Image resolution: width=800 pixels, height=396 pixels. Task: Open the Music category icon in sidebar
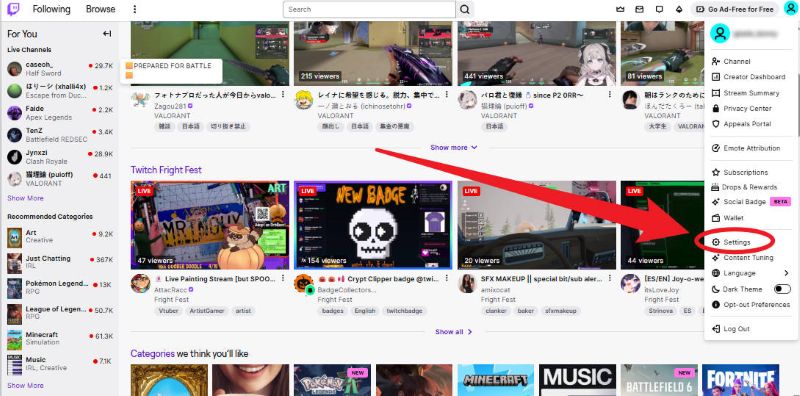click(x=14, y=365)
